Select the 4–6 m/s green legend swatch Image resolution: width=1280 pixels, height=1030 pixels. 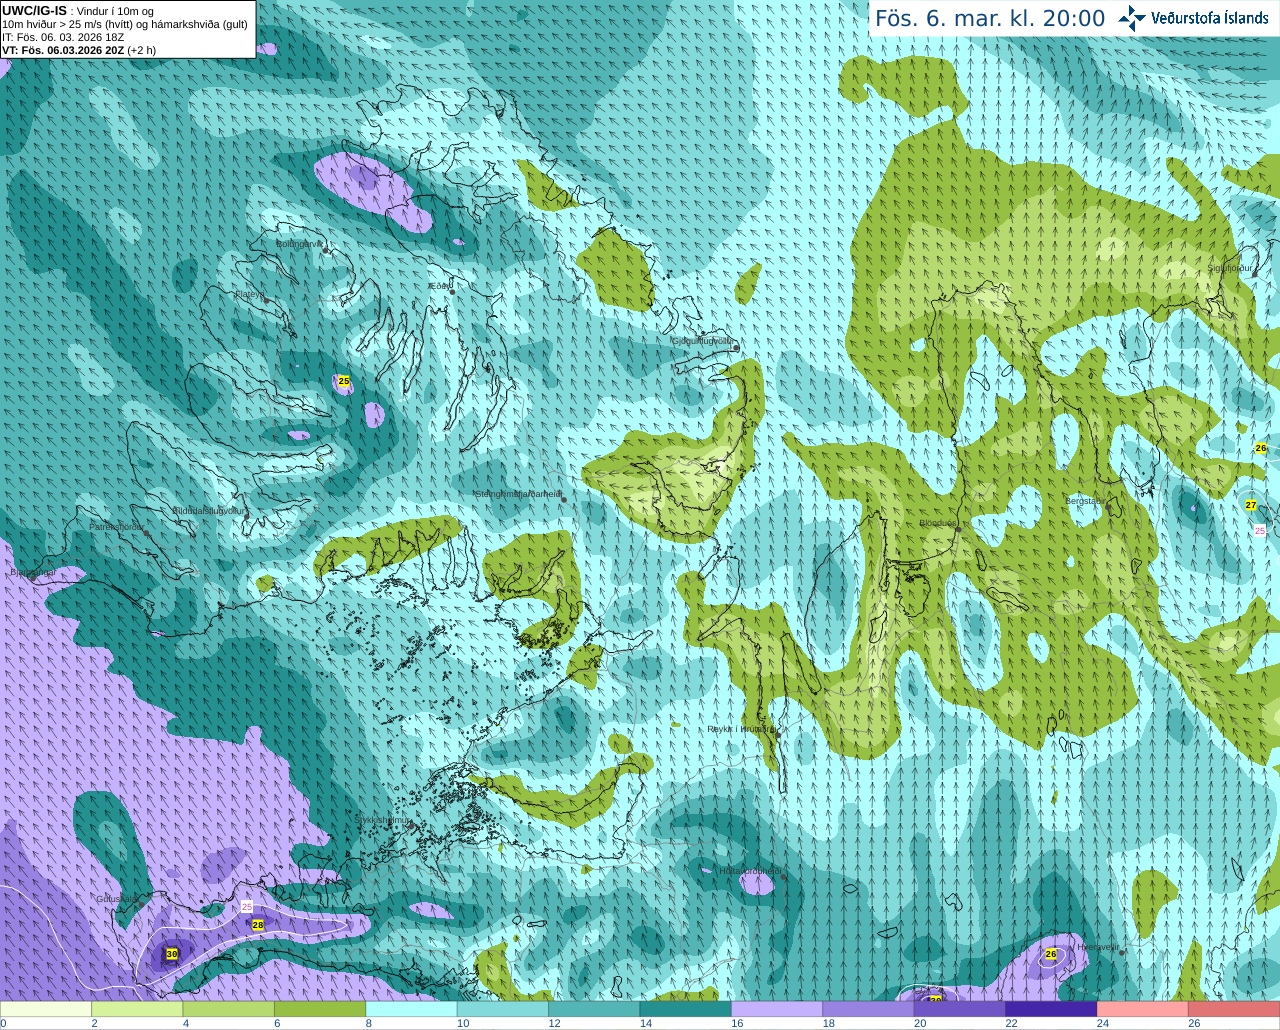point(229,1009)
